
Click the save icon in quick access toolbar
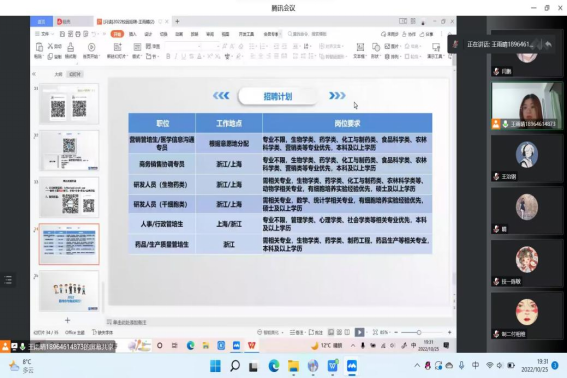click(x=62, y=34)
